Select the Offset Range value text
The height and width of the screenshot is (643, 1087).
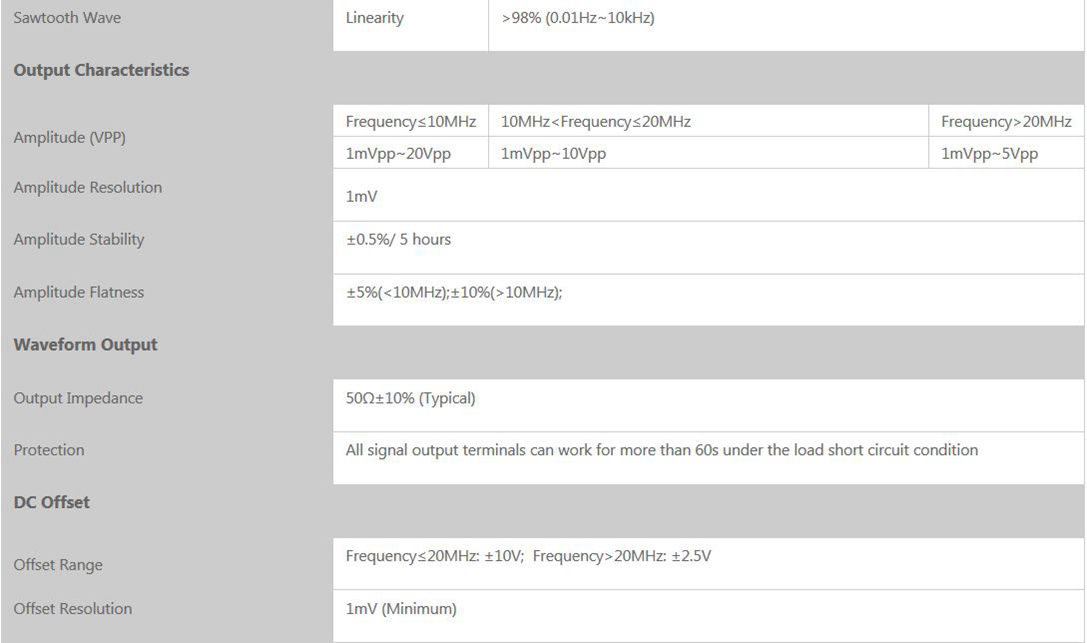[528, 556]
